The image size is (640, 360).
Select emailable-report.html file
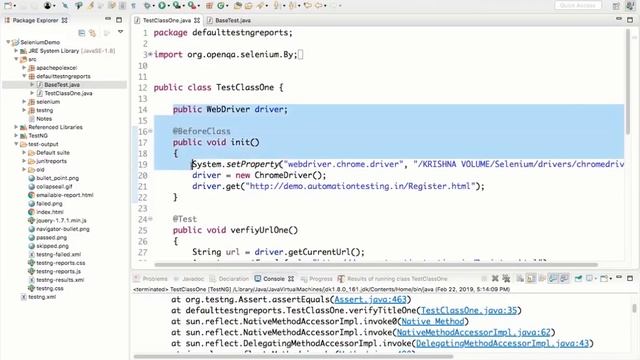click(64, 195)
